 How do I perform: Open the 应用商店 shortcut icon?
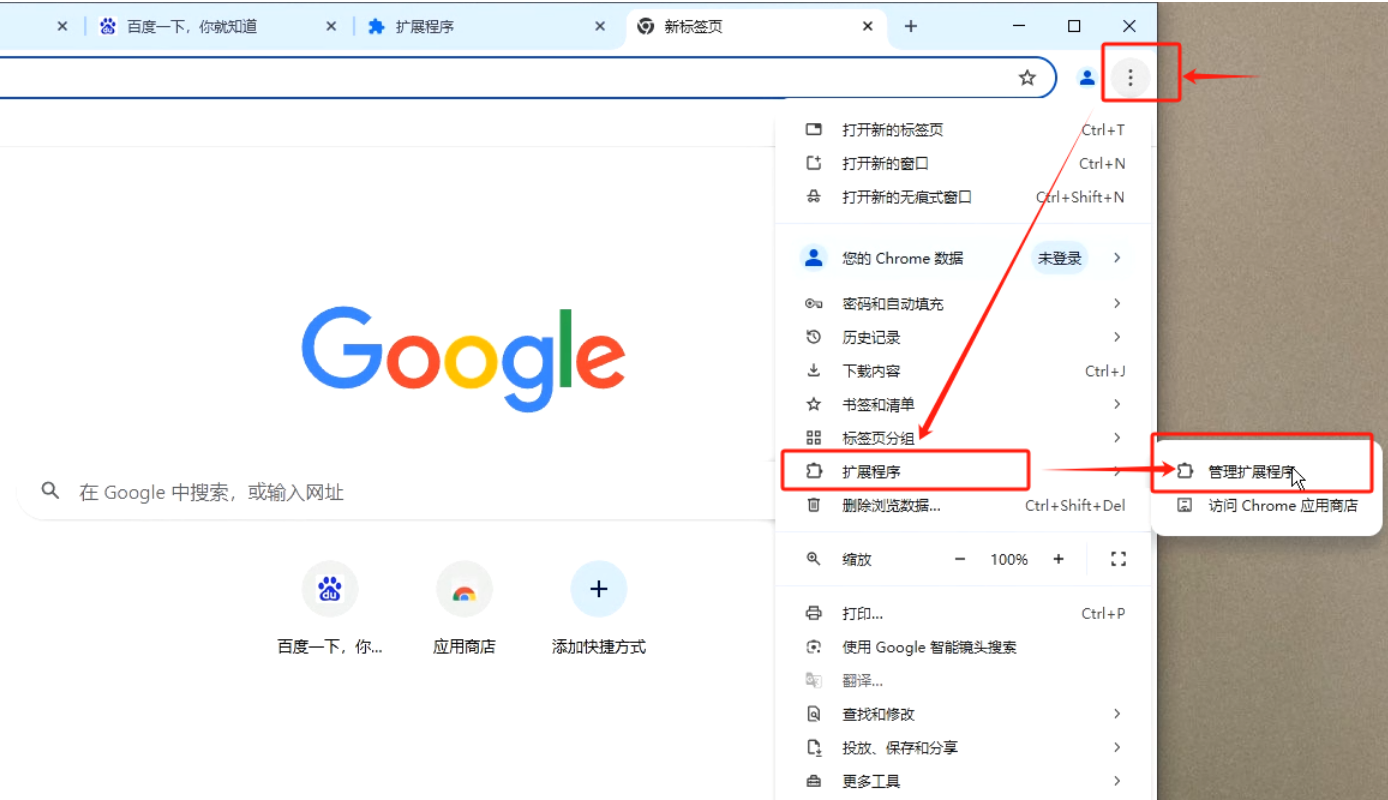click(464, 589)
